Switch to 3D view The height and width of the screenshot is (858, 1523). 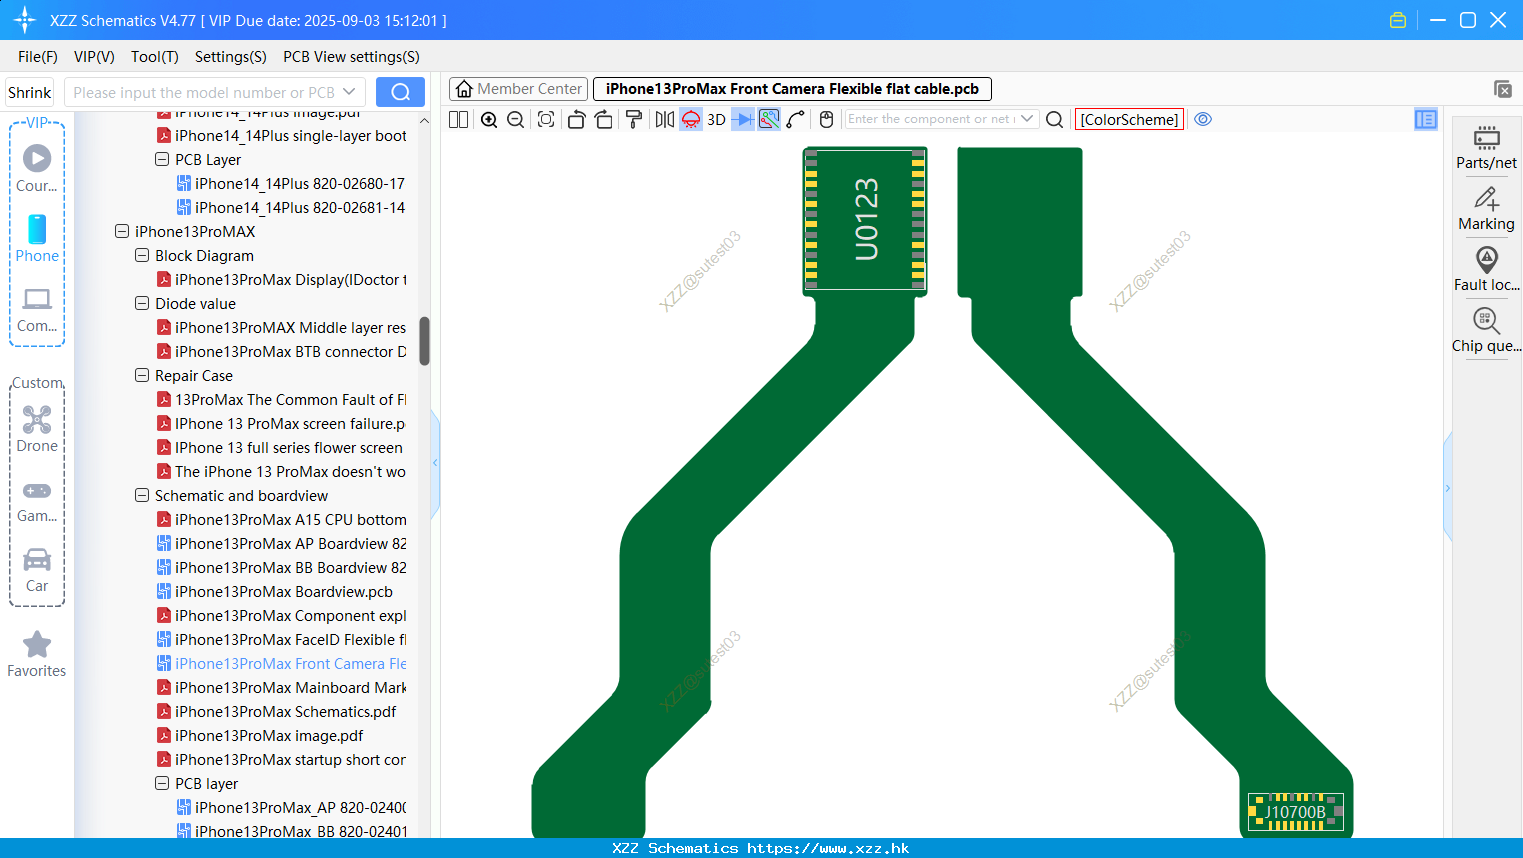click(x=716, y=119)
